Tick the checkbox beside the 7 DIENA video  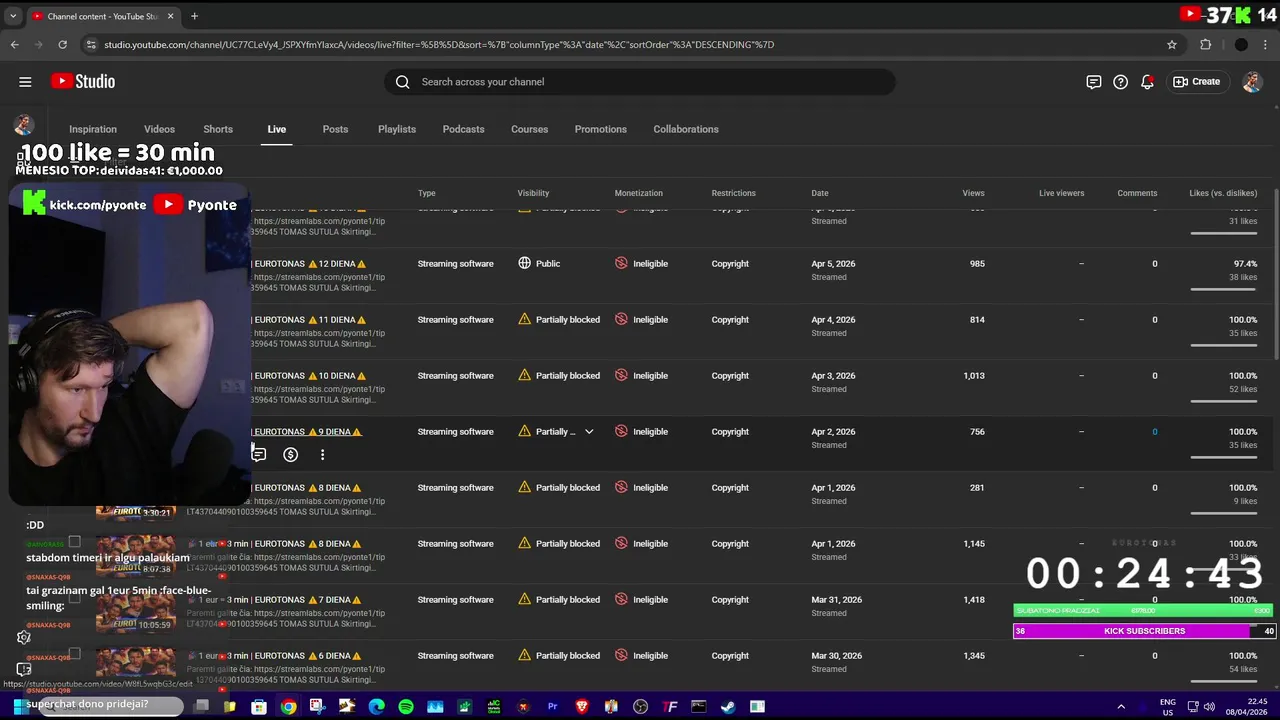74,598
